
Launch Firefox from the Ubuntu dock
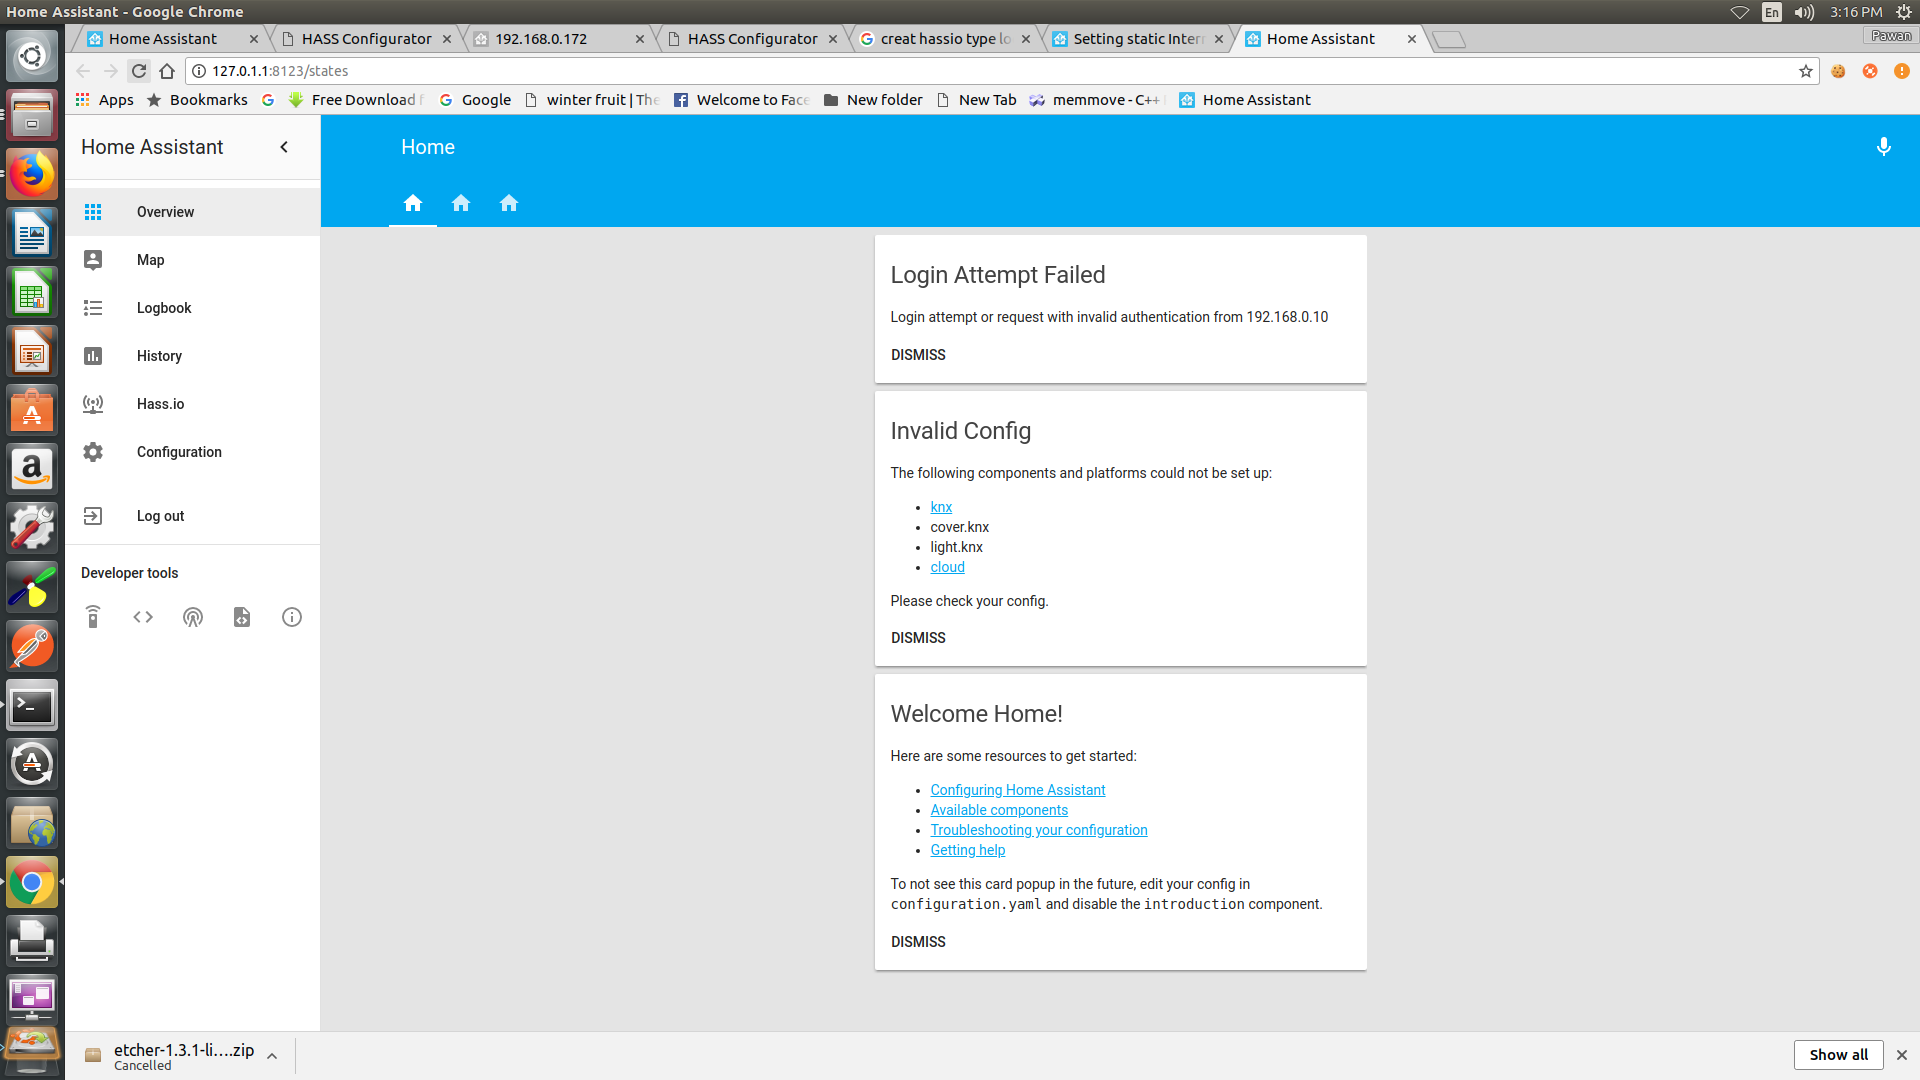pyautogui.click(x=31, y=173)
